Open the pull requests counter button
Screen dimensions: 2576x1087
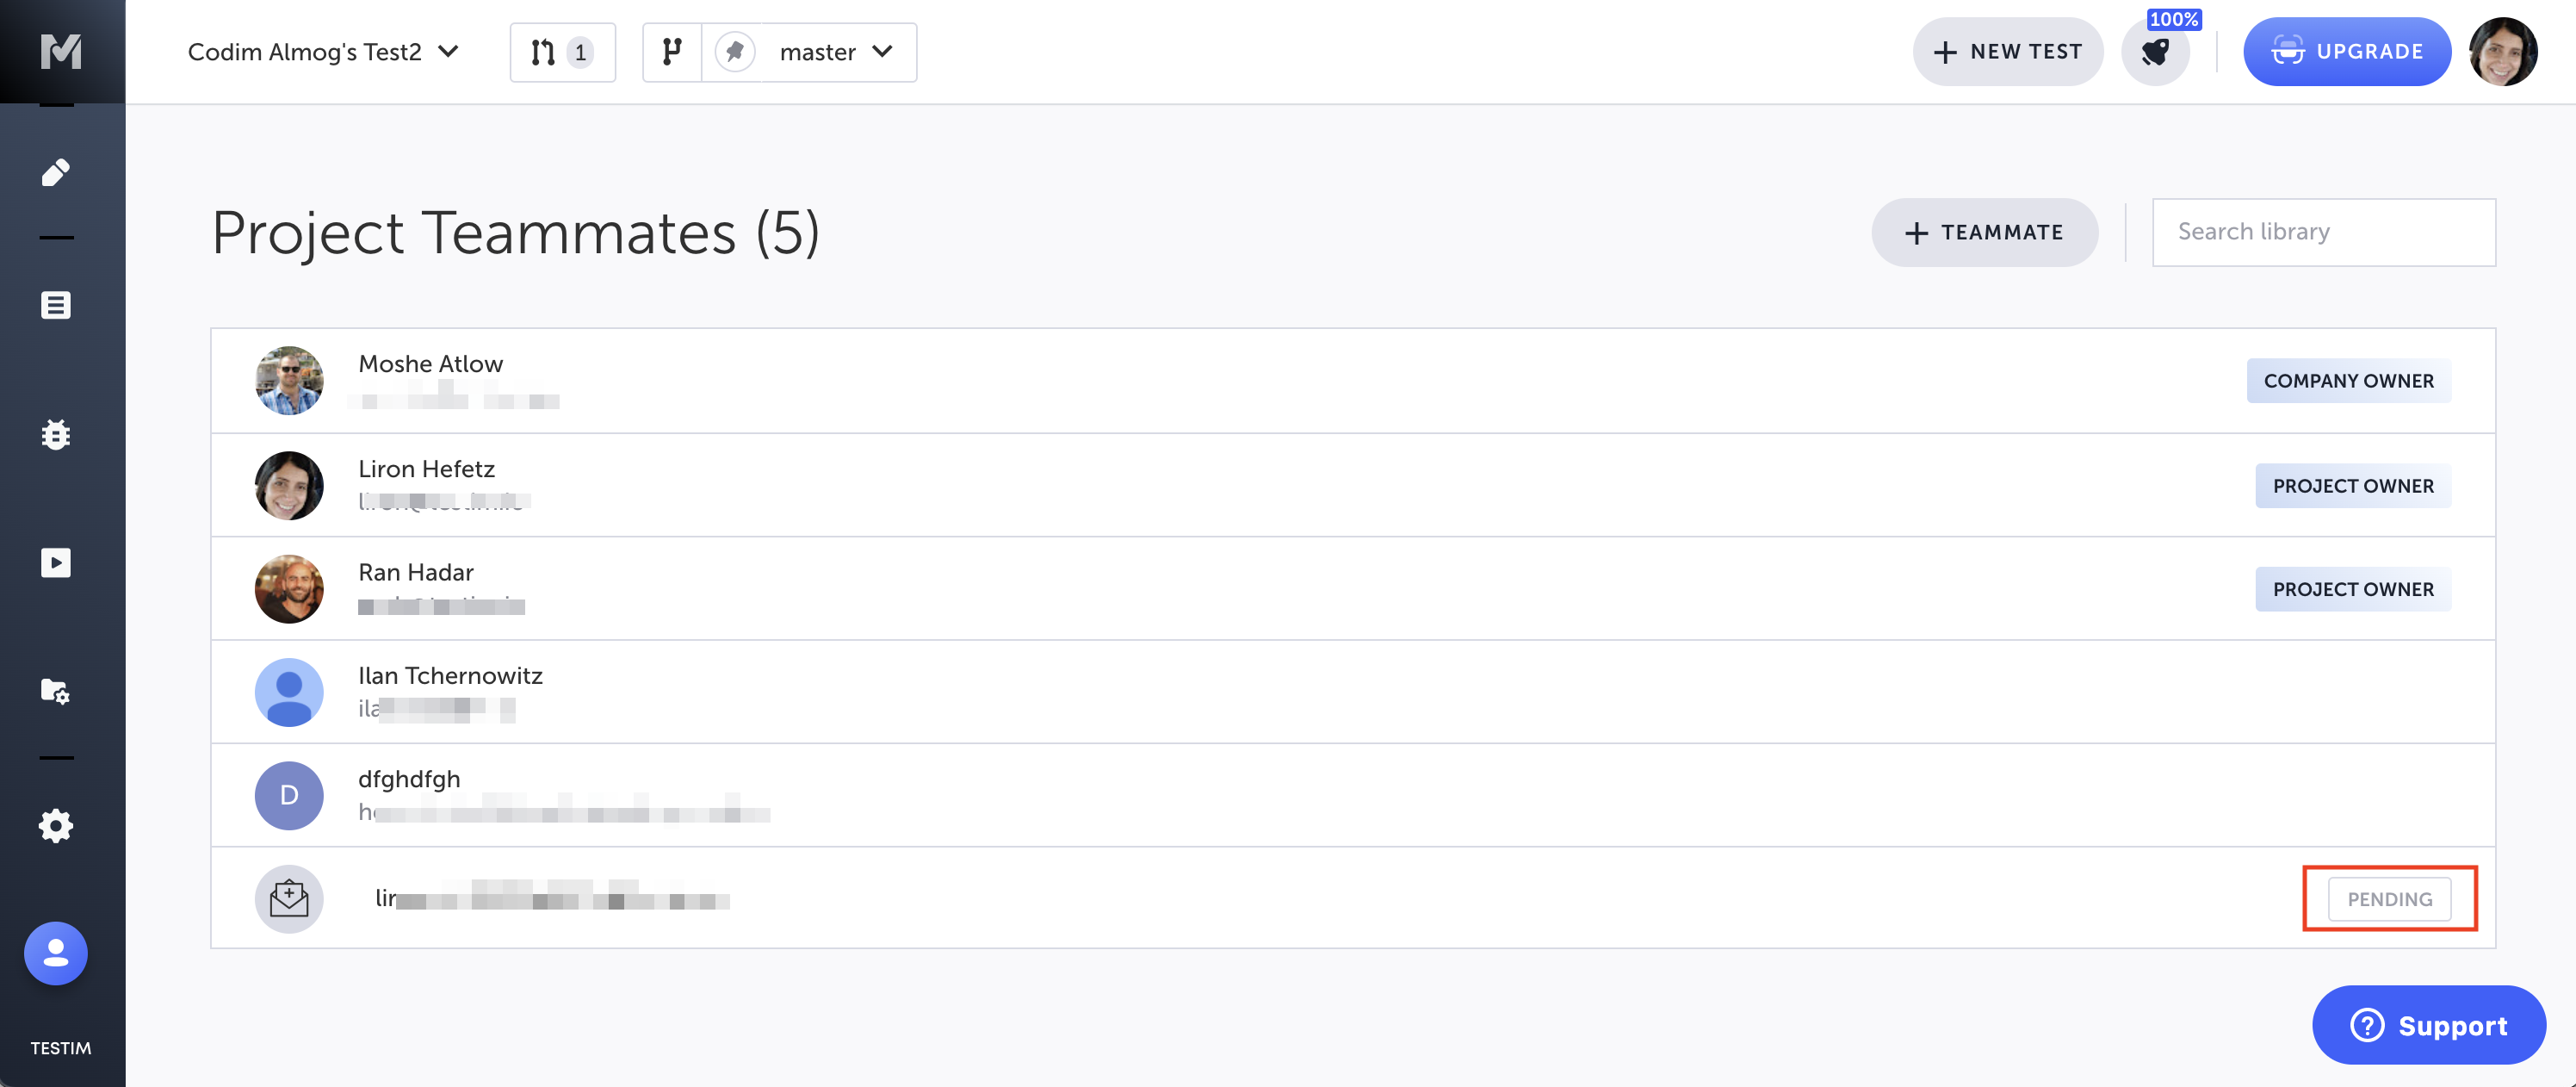tap(562, 52)
